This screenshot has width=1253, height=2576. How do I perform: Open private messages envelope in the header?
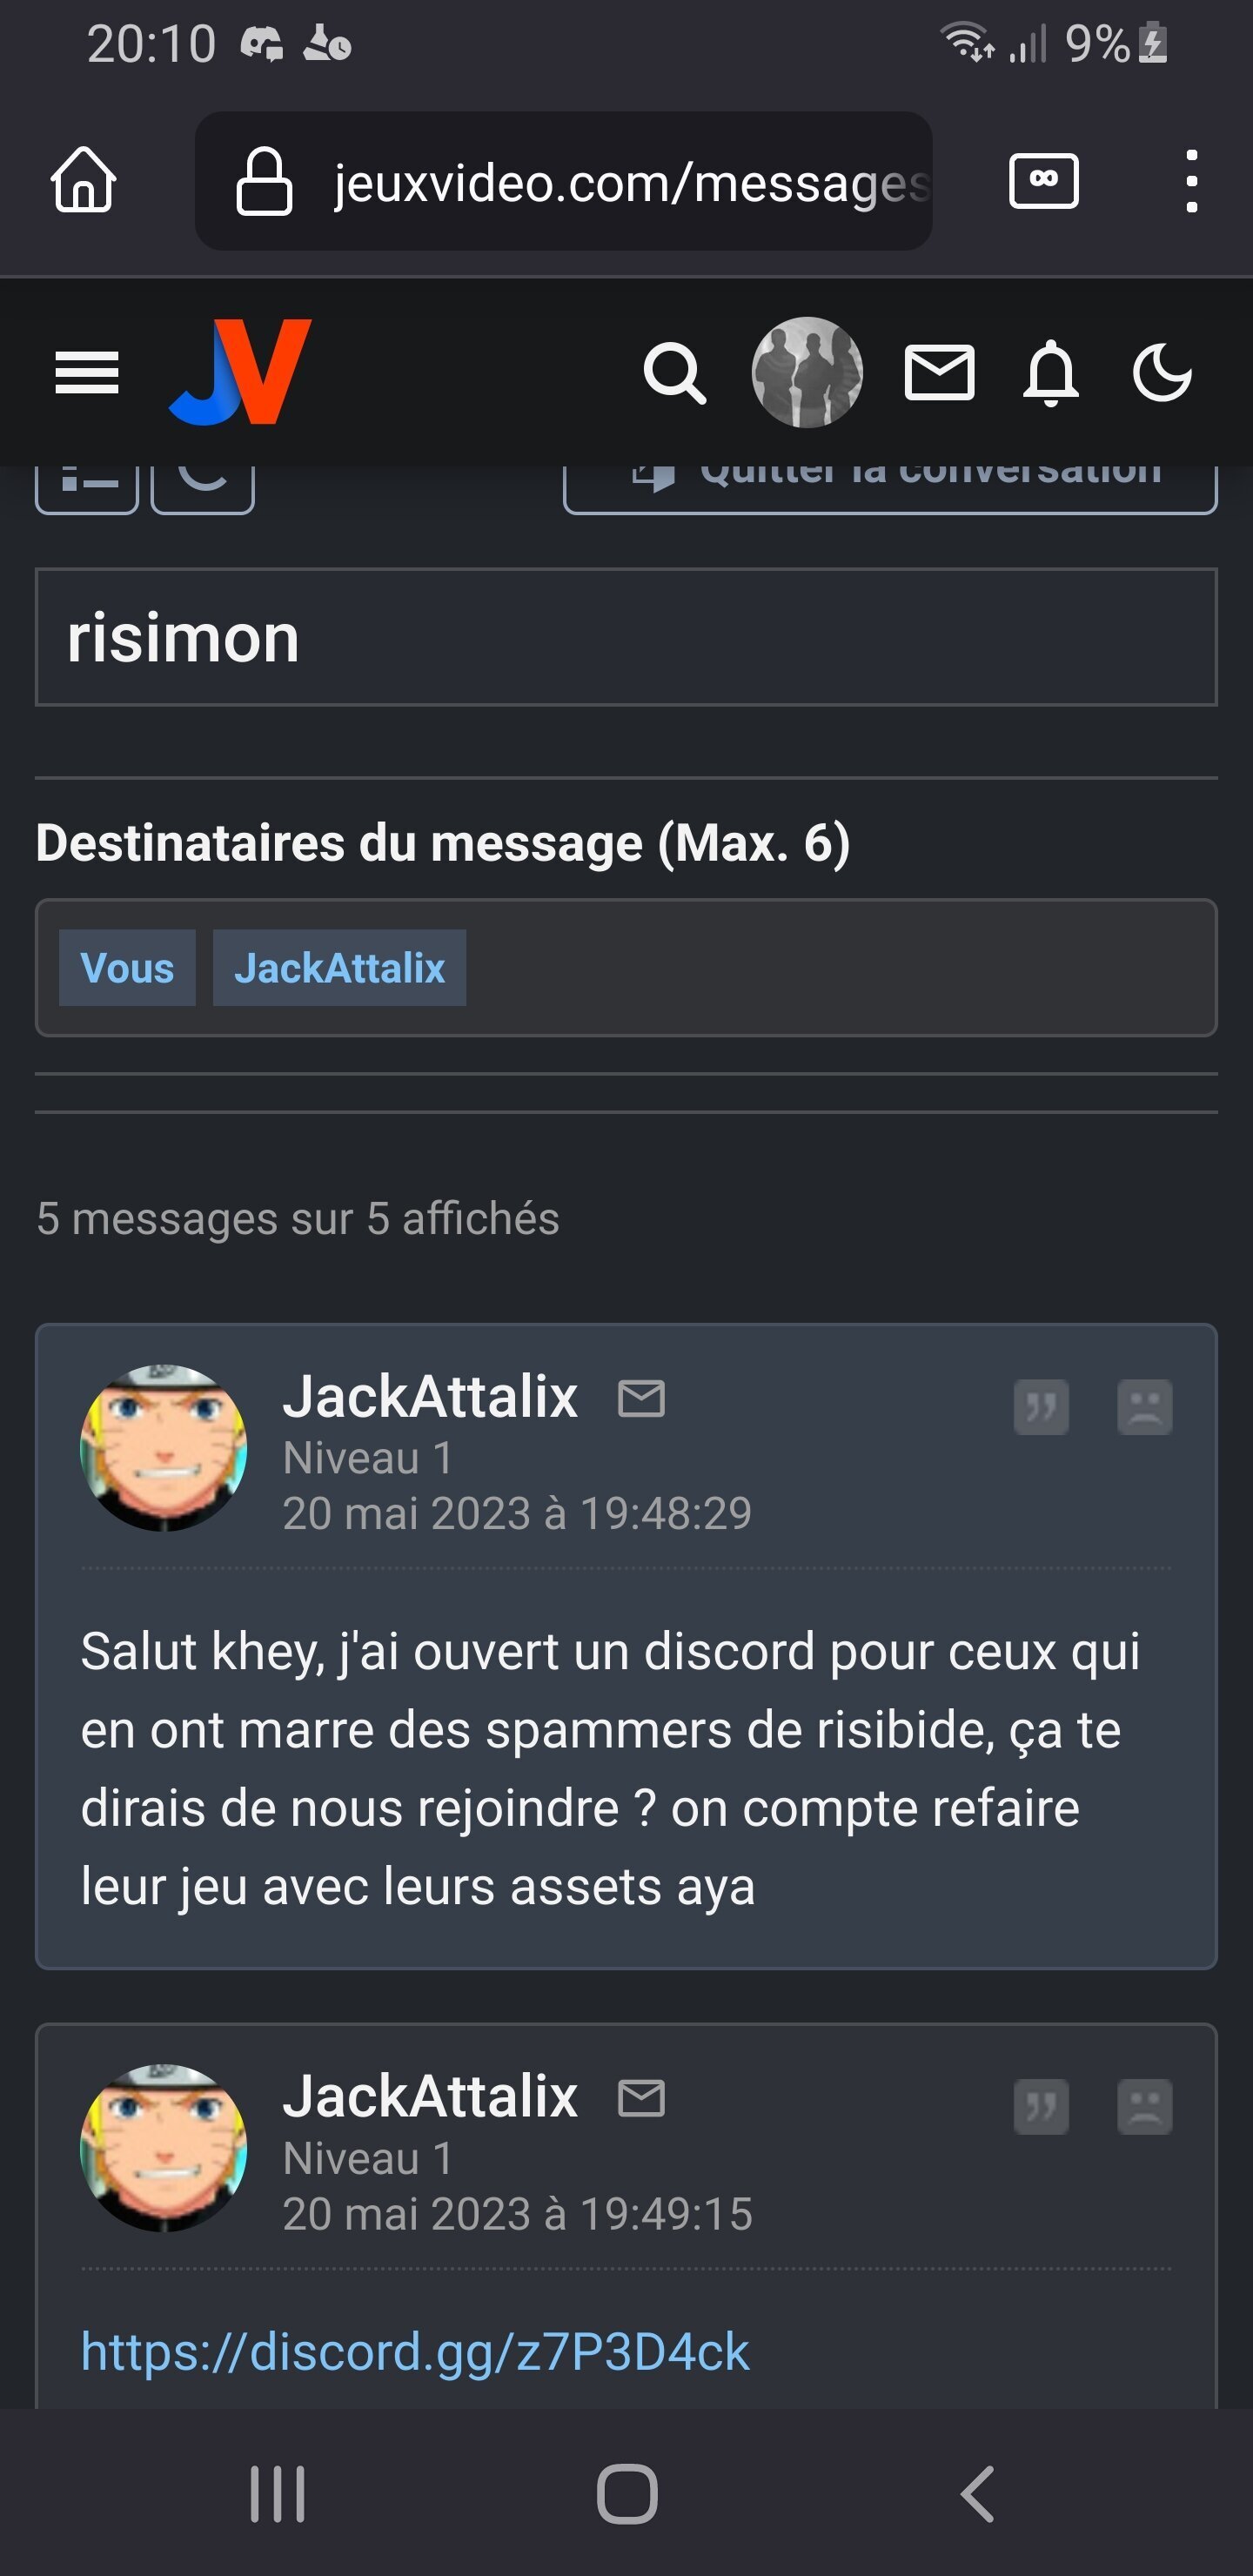click(939, 373)
